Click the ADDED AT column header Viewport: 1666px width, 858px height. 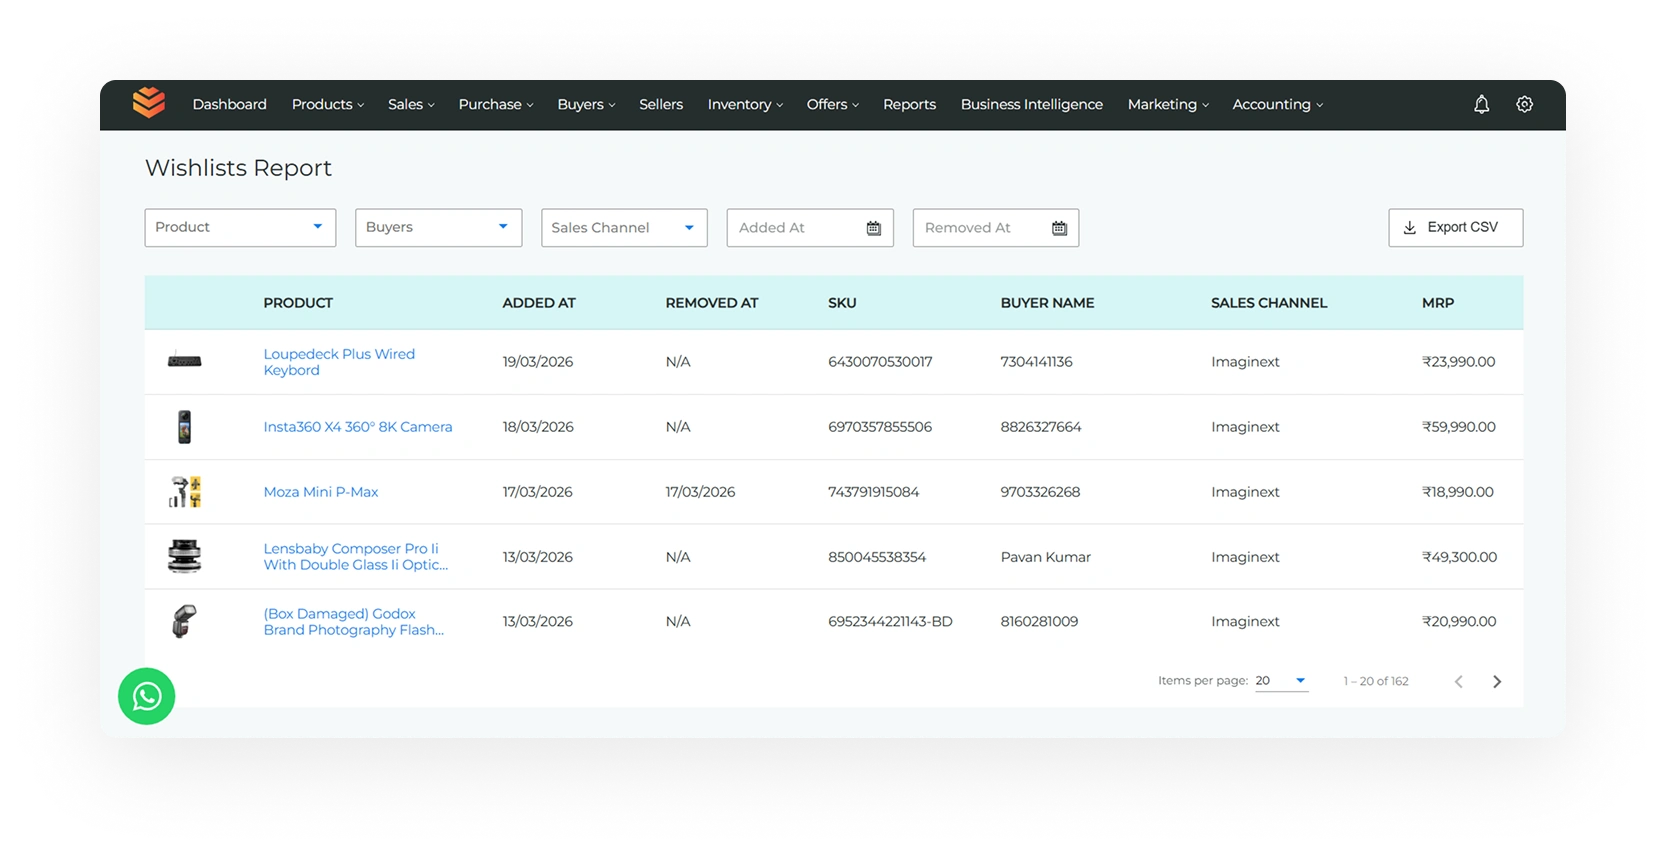[539, 303]
